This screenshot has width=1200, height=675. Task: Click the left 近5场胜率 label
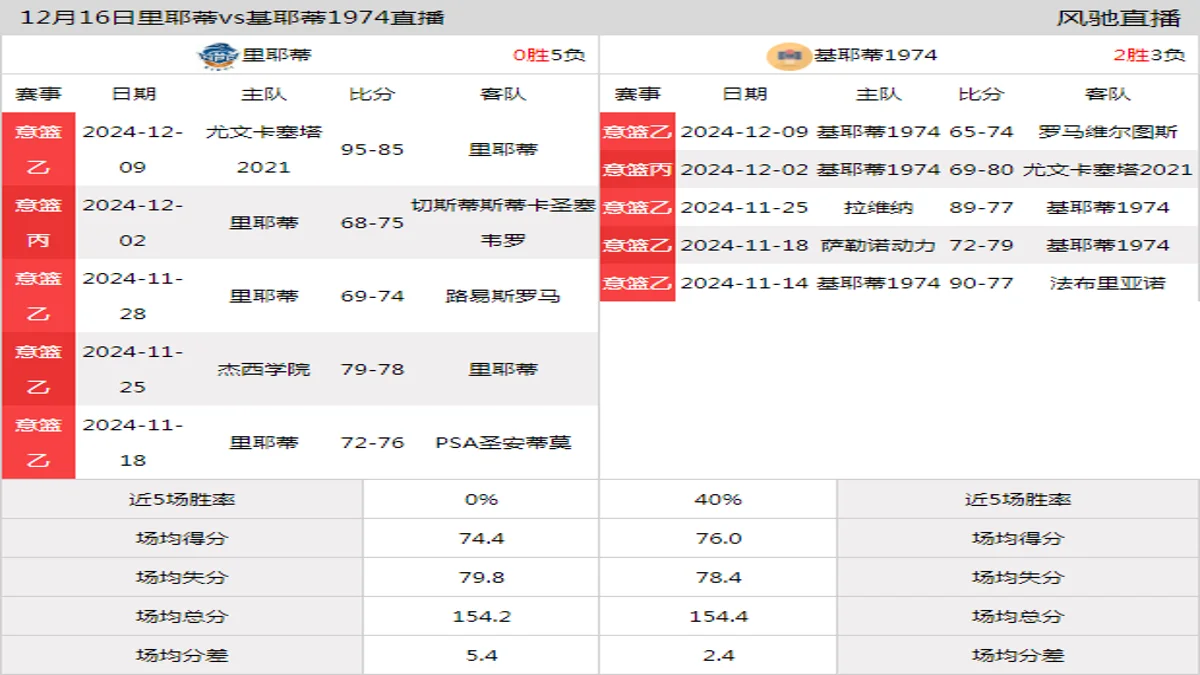coord(182,499)
